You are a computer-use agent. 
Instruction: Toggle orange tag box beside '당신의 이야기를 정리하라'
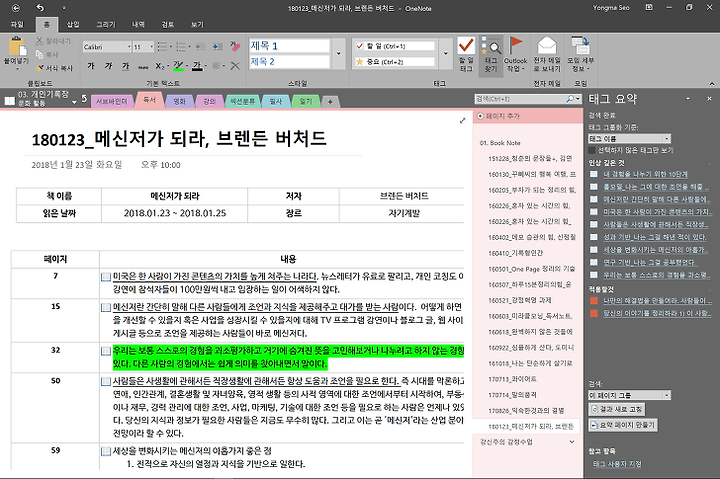(594, 313)
